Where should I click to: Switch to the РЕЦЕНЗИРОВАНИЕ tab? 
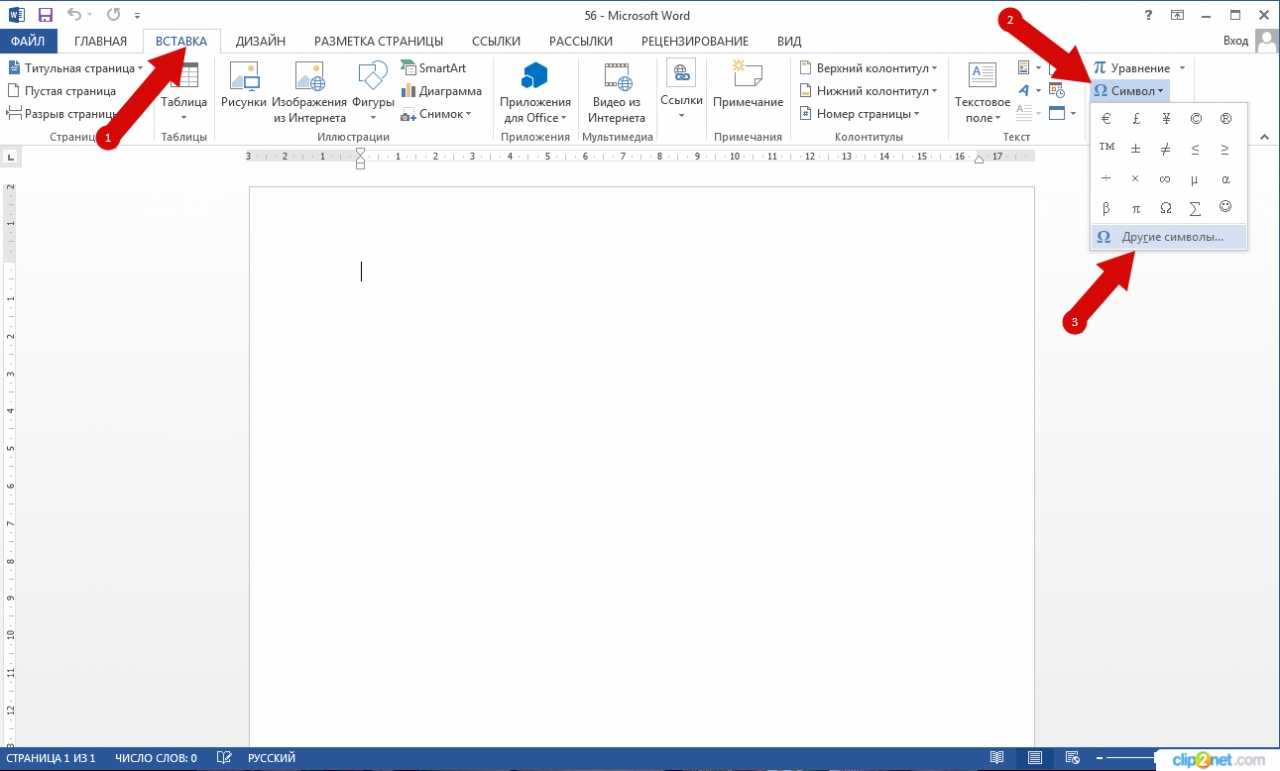point(695,41)
